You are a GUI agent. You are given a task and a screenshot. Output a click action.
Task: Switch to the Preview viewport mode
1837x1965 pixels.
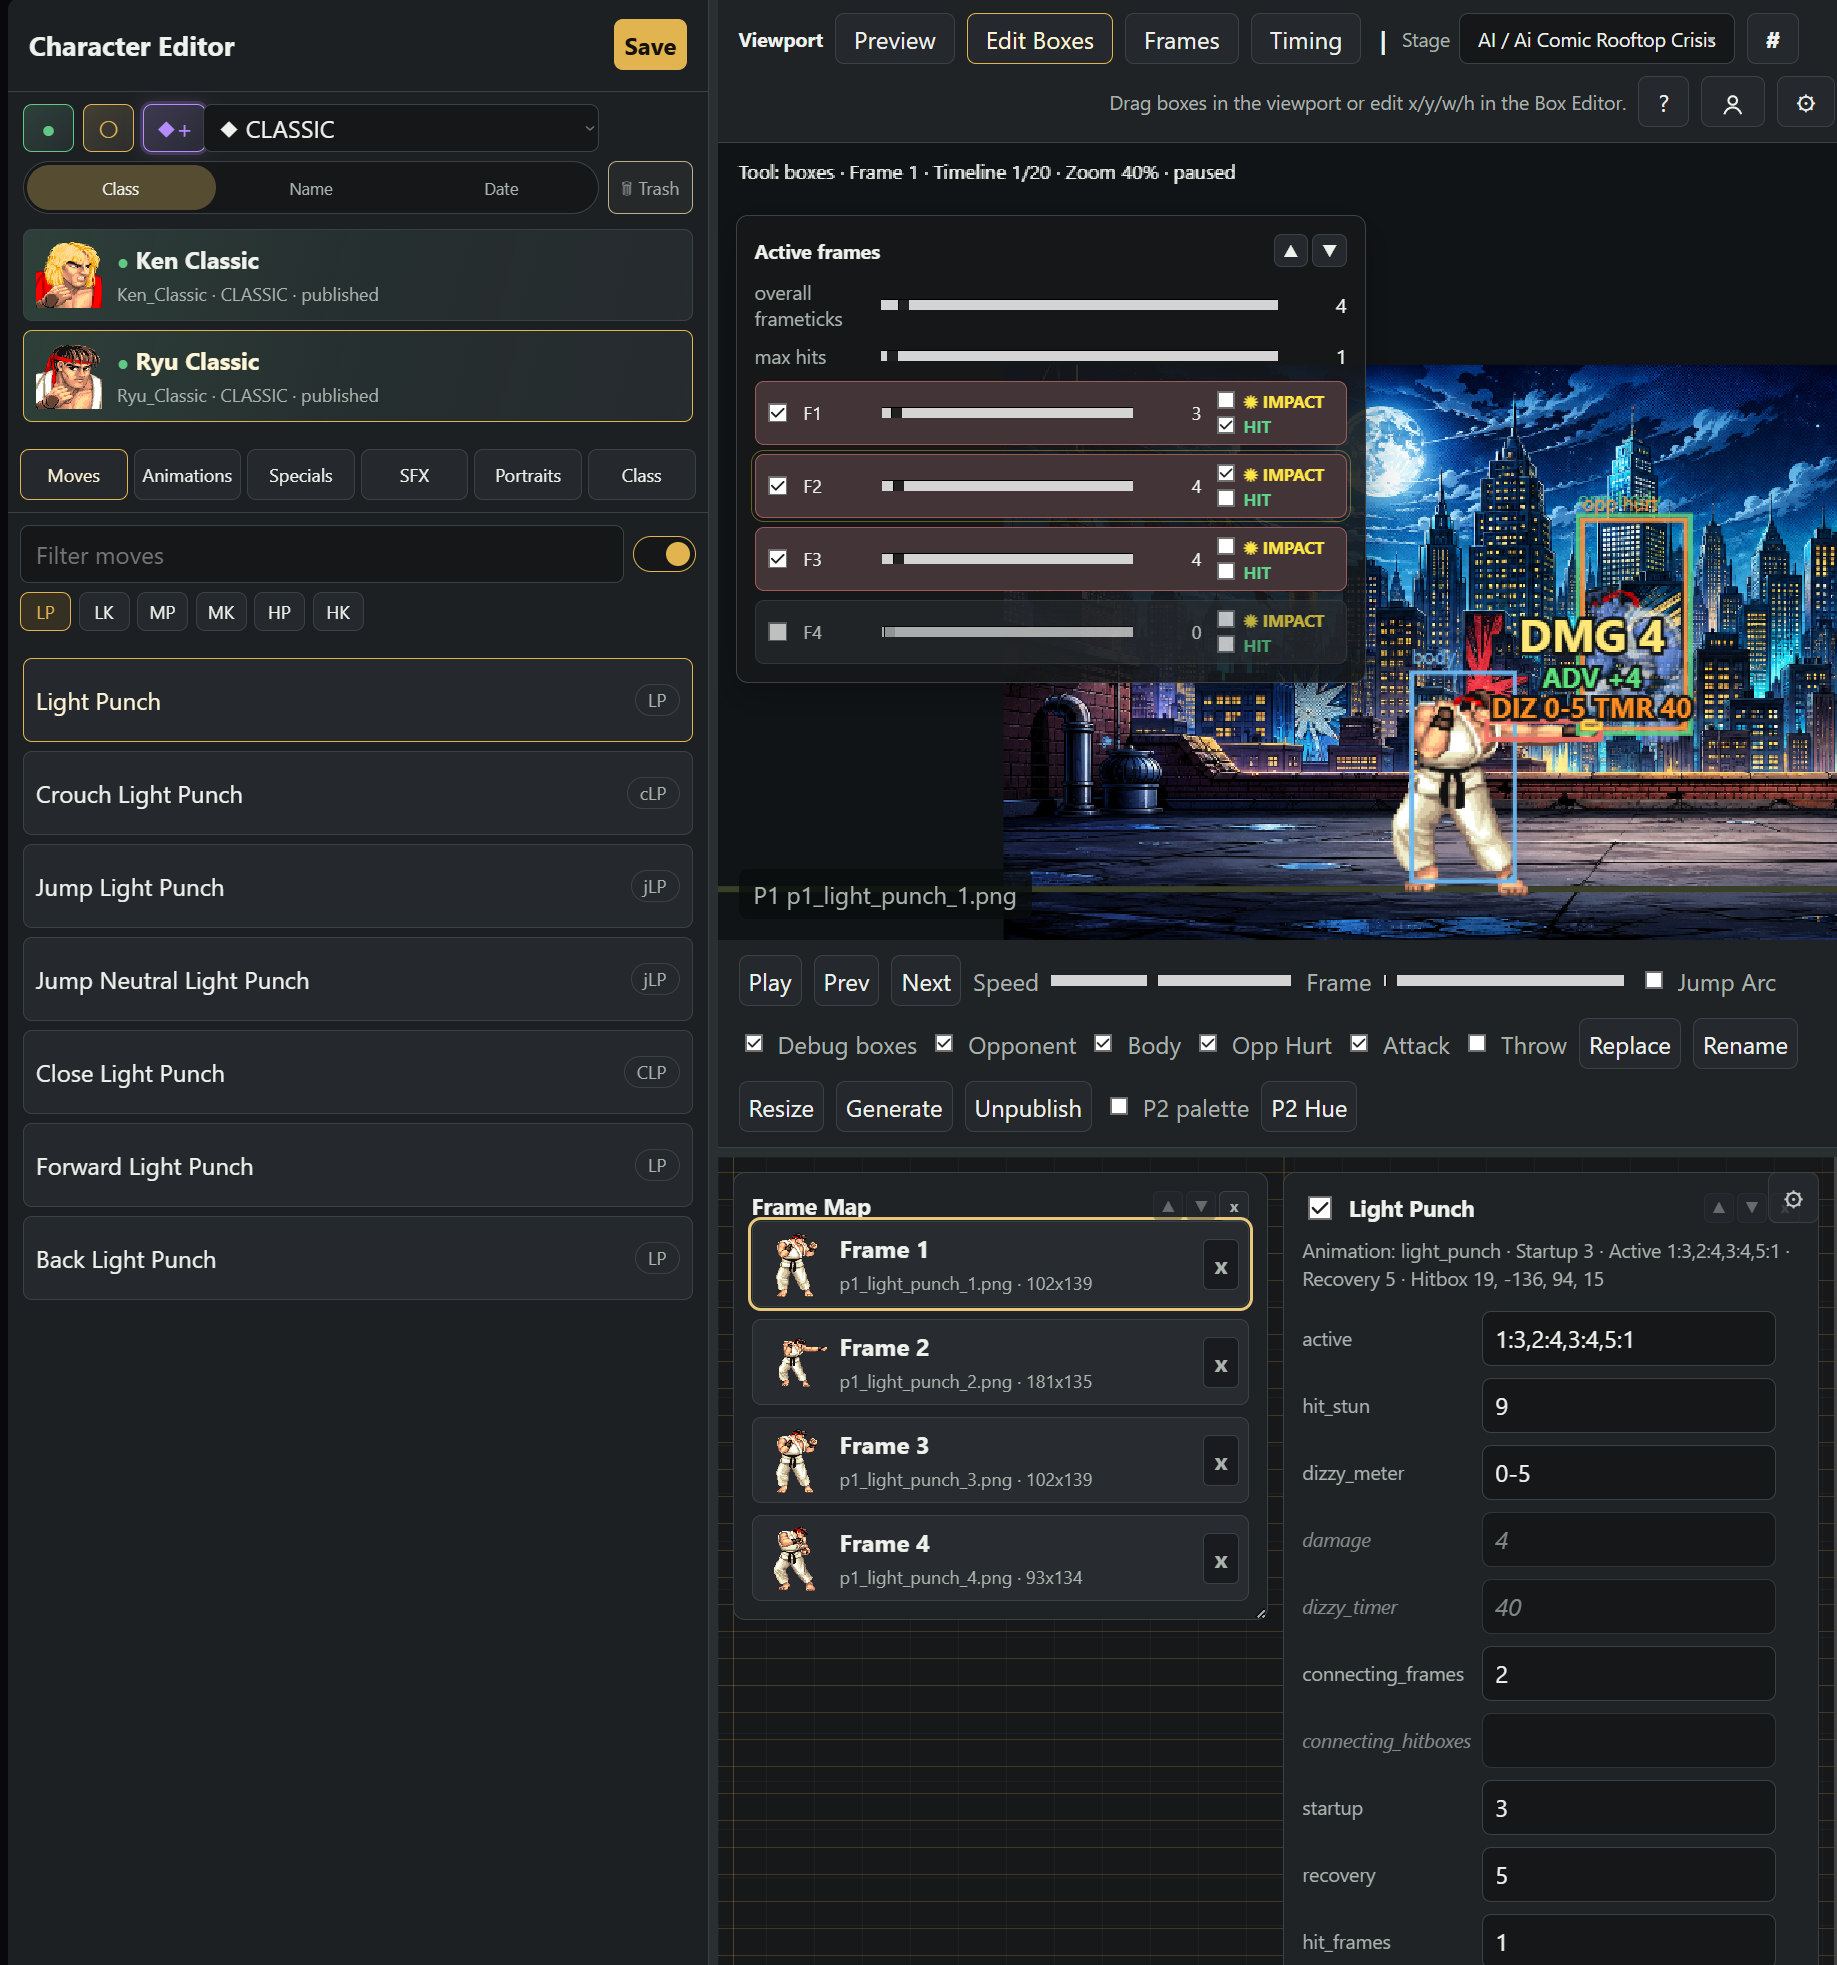894,40
